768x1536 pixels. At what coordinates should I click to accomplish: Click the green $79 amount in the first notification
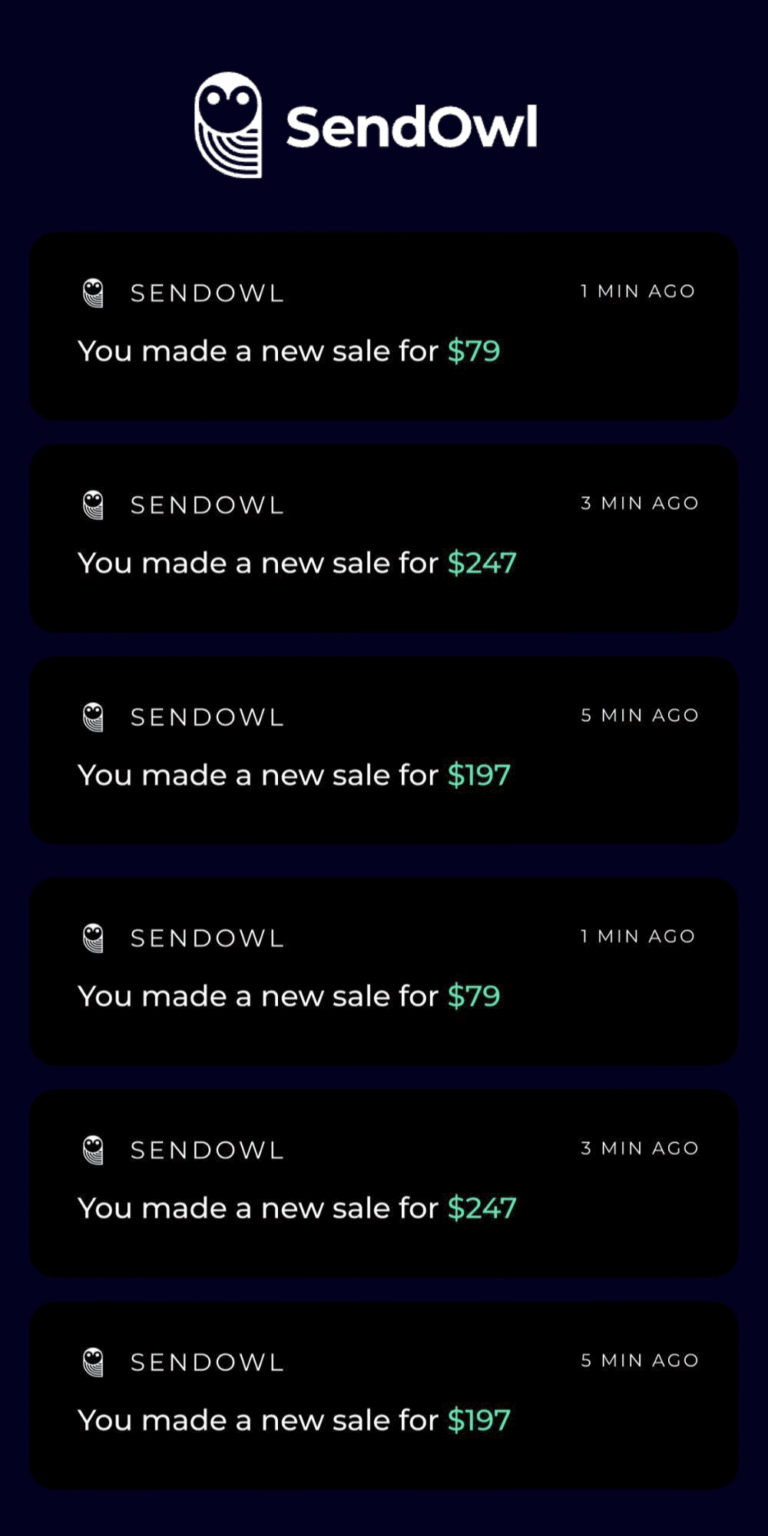click(473, 351)
